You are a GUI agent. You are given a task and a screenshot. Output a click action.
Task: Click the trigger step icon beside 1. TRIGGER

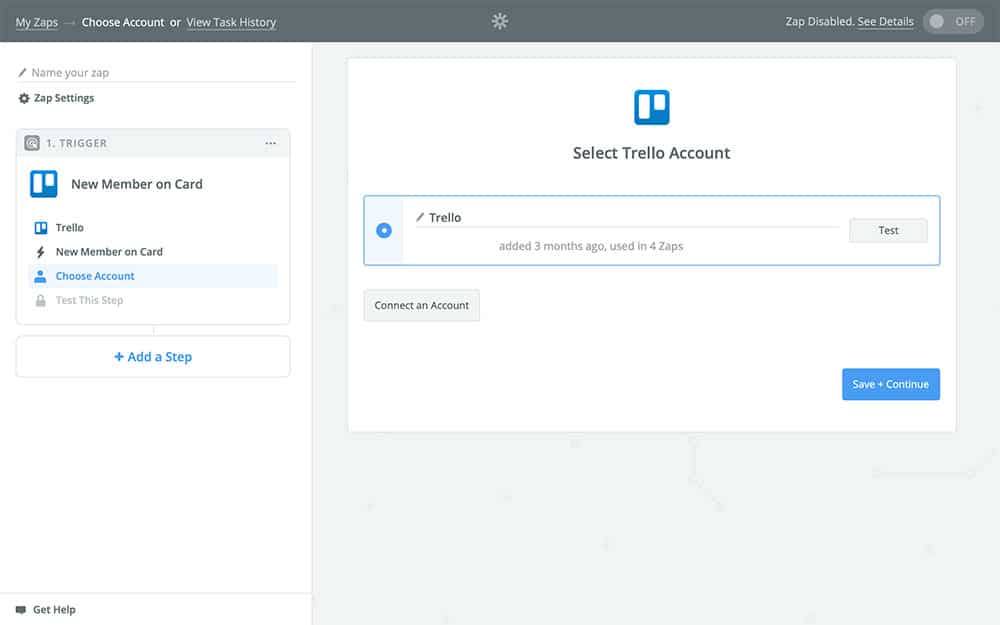tap(32, 143)
